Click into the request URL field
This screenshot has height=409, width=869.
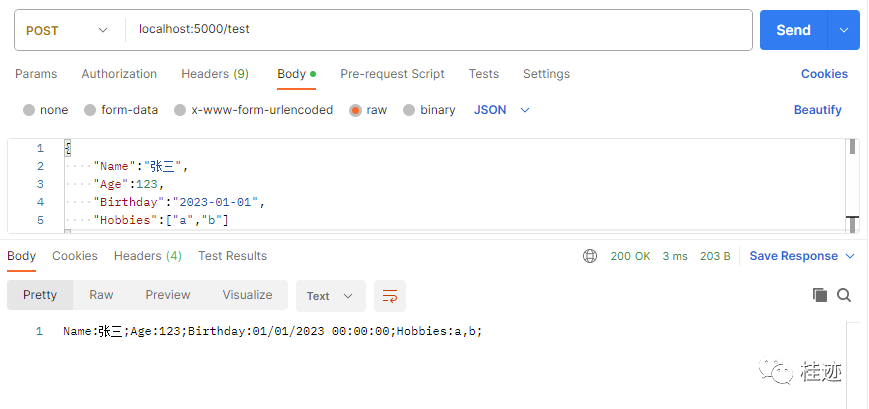pos(438,30)
